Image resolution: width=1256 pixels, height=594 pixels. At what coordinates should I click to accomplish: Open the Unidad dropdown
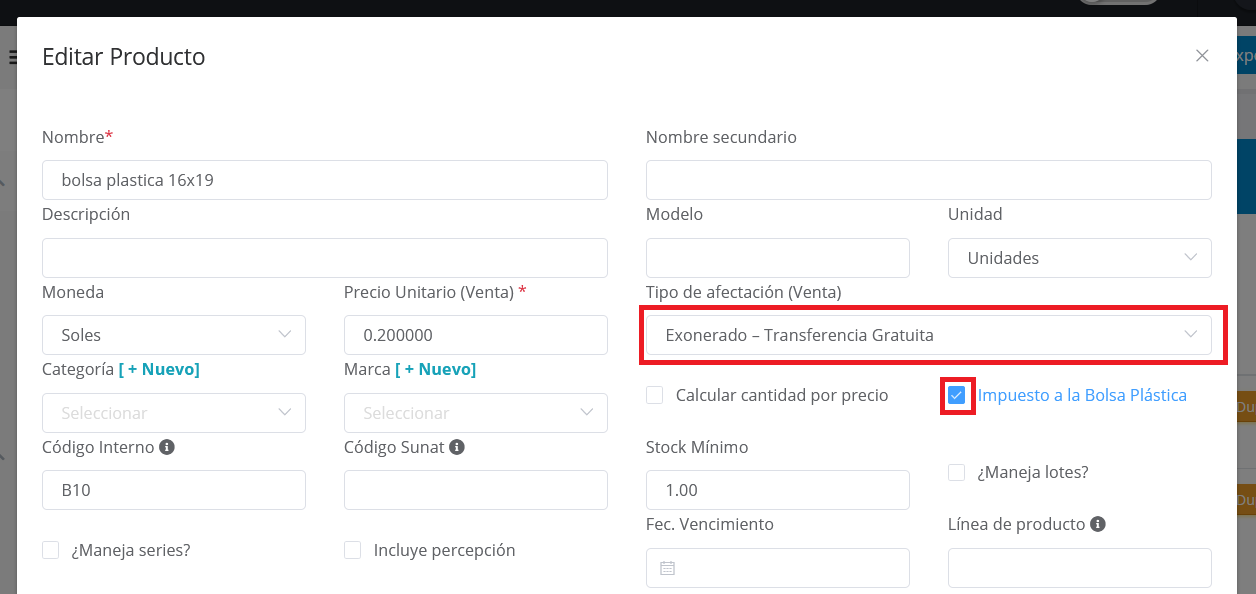tap(1079, 258)
